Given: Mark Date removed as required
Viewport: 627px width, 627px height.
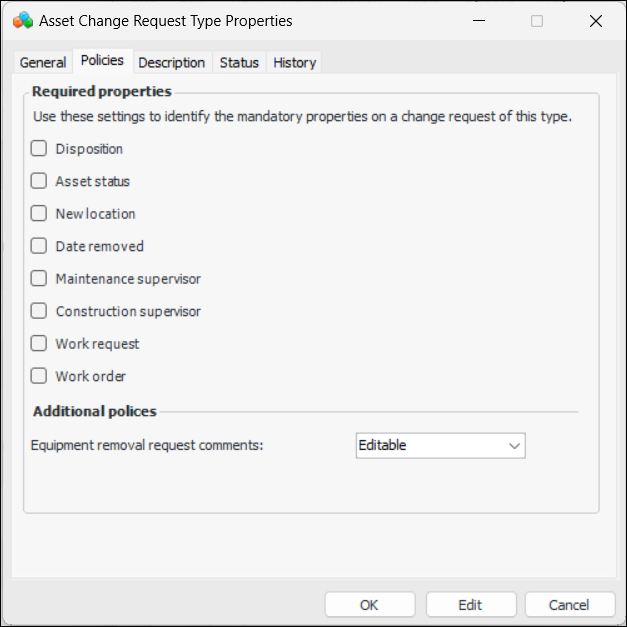Looking at the screenshot, I should (x=39, y=246).
